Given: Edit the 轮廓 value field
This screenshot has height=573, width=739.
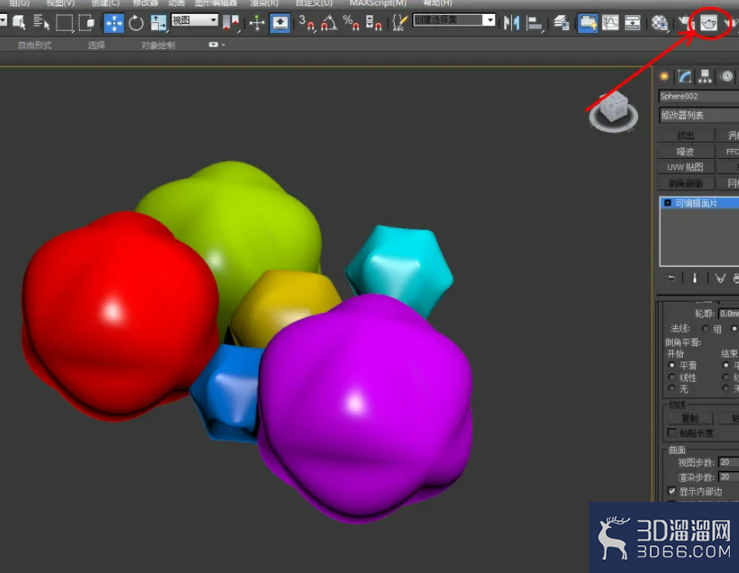Looking at the screenshot, I should pos(729,313).
